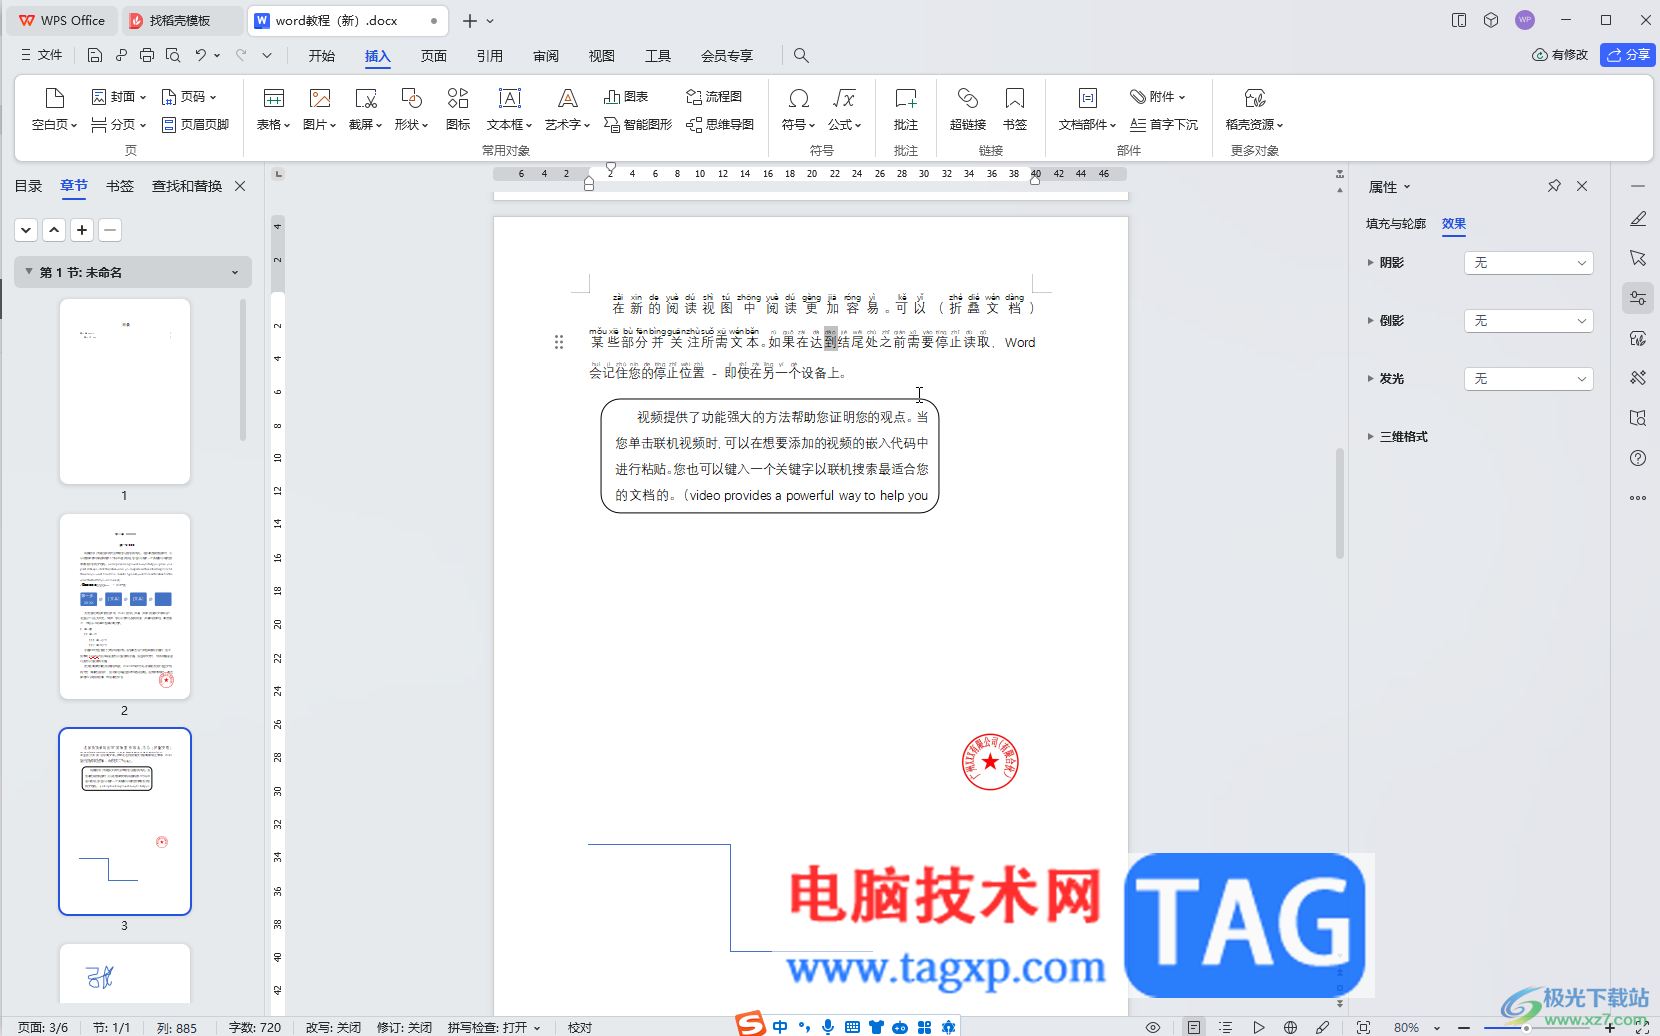Open the cover page (封面) options
Image resolution: width=1660 pixels, height=1036 pixels.
pos(119,97)
